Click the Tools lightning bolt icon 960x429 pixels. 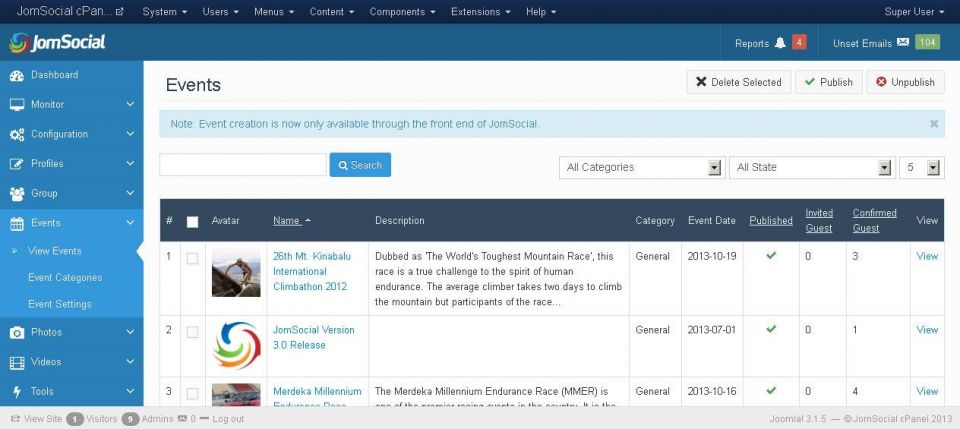(x=17, y=392)
